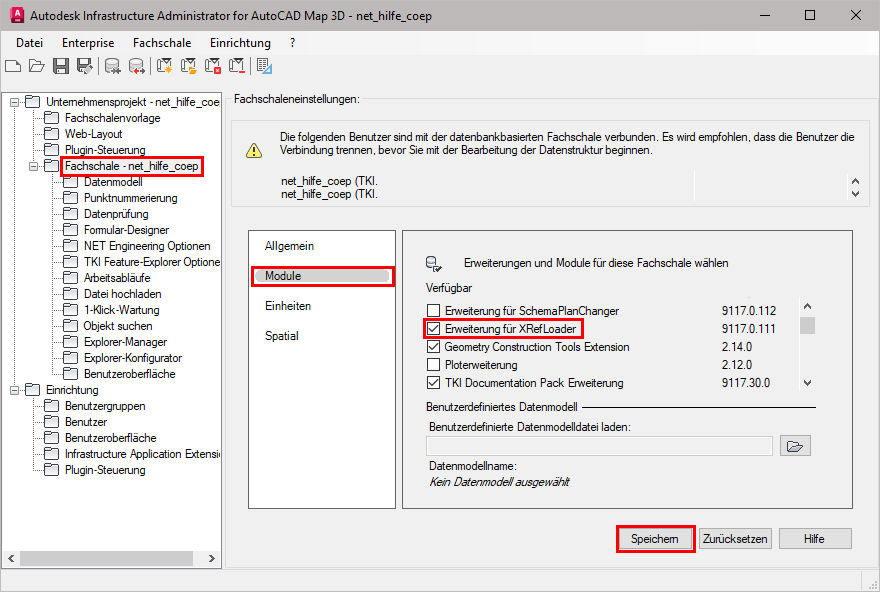Click the Hilfe button

click(815, 539)
